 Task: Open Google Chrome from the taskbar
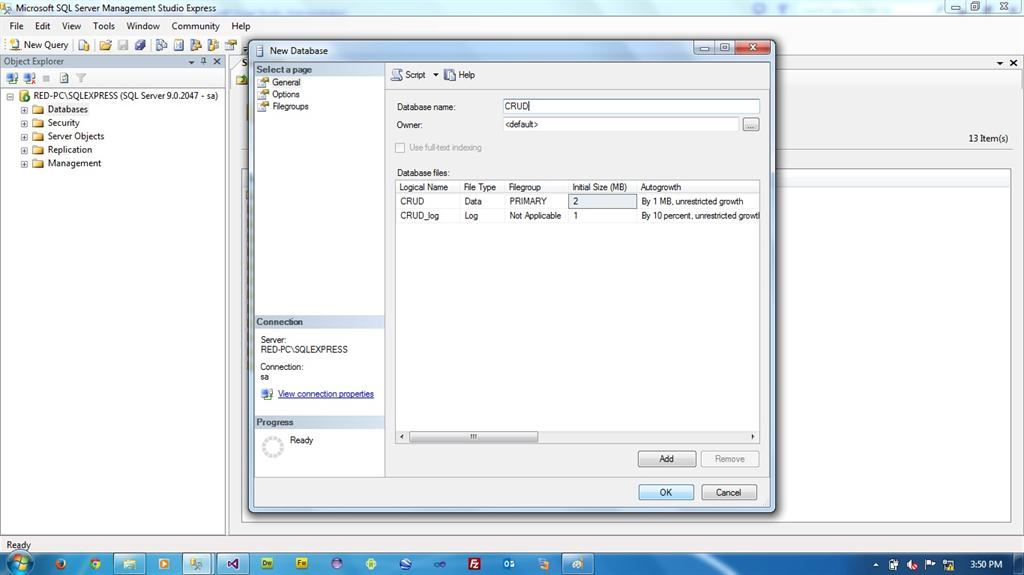(x=95, y=564)
